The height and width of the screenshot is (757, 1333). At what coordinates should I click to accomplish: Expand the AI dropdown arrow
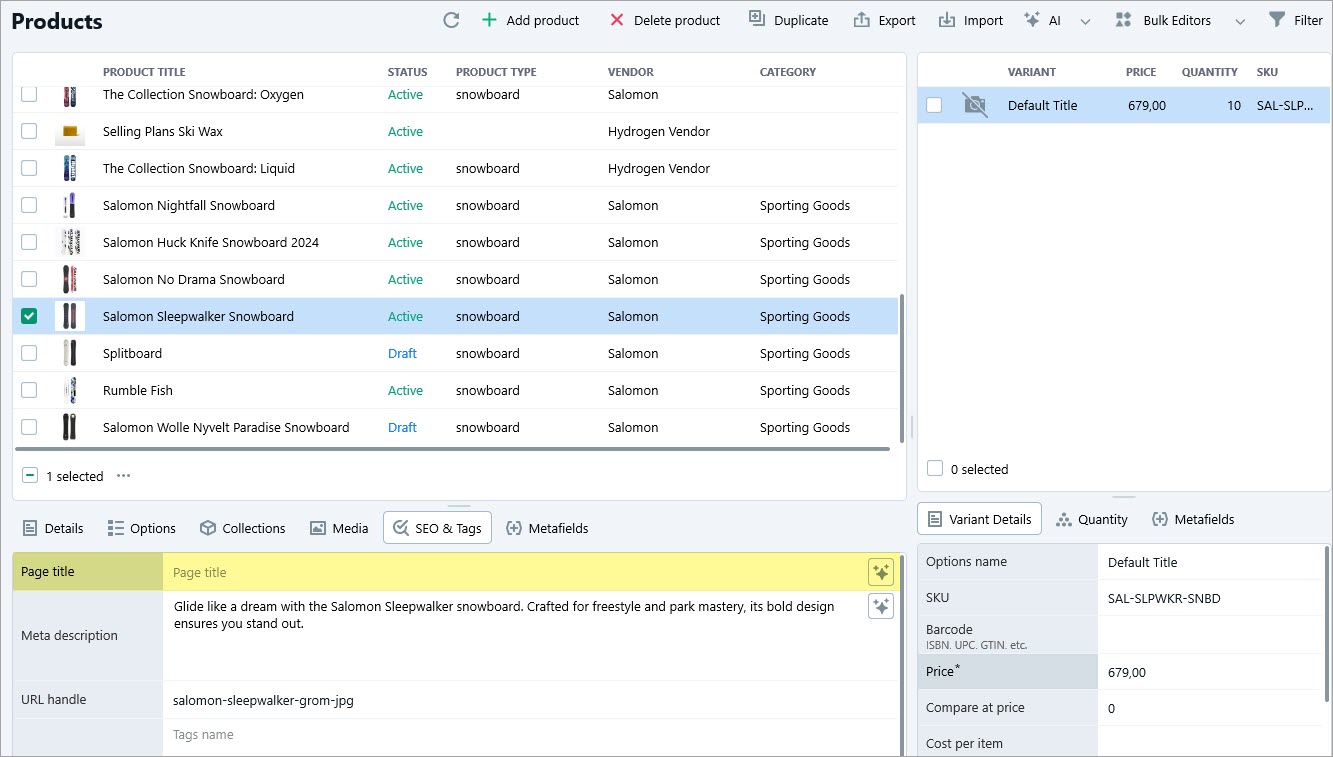1085,21
